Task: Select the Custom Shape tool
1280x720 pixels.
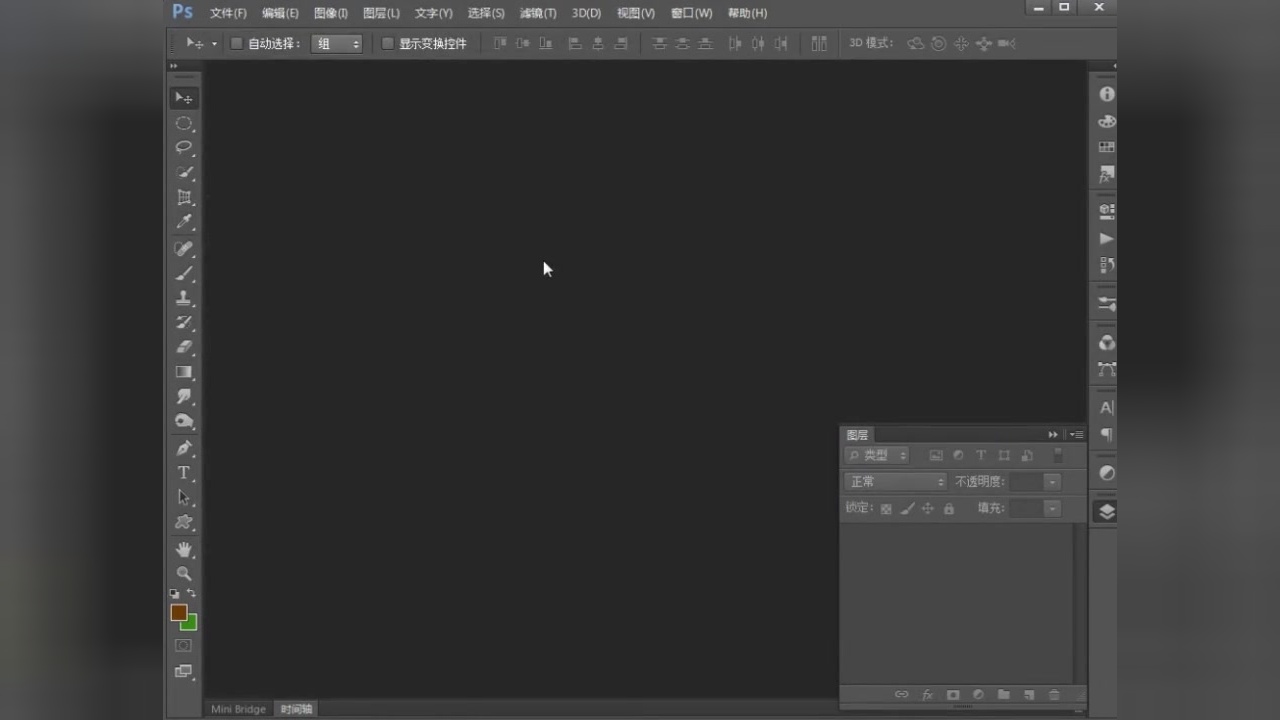Action: coord(184,522)
